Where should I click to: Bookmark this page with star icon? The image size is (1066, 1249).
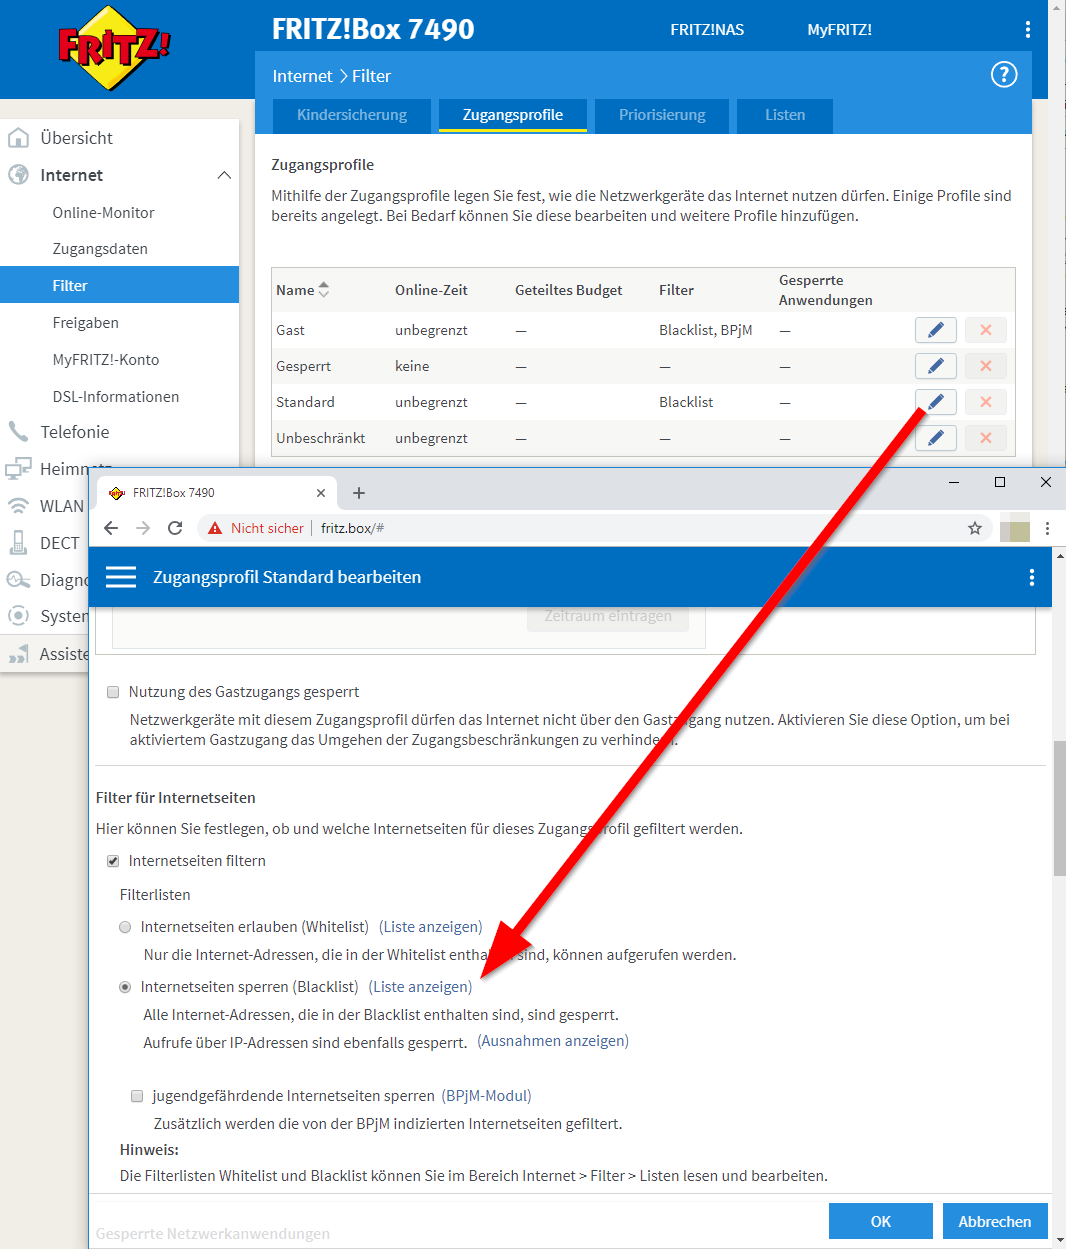coord(975,528)
